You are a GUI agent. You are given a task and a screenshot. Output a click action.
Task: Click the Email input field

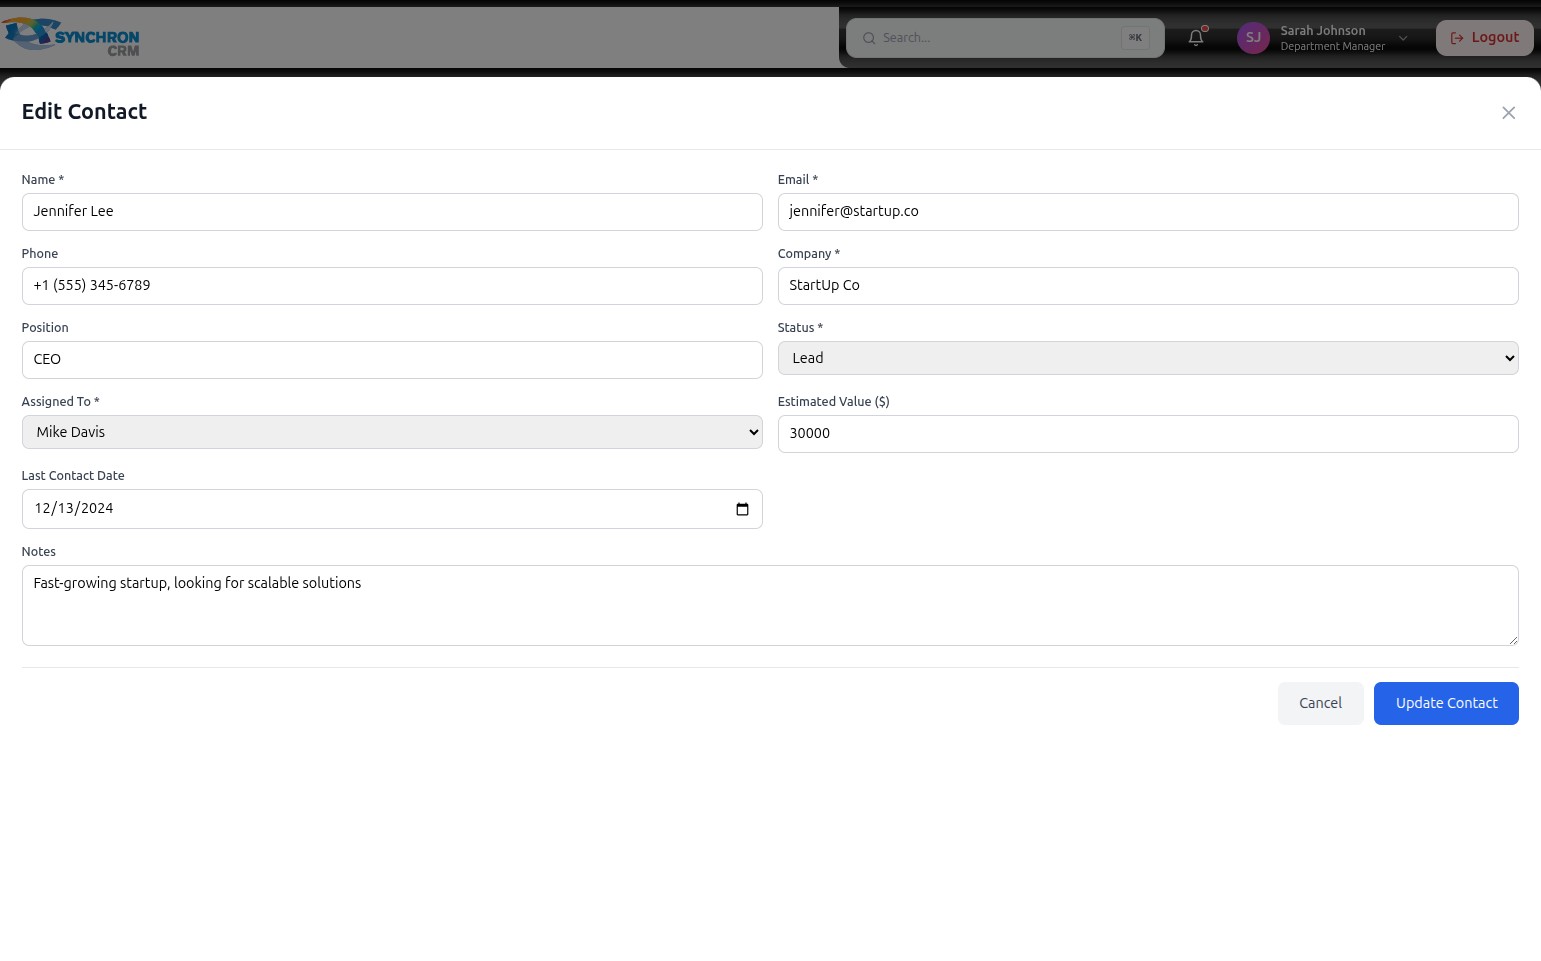[1148, 212]
